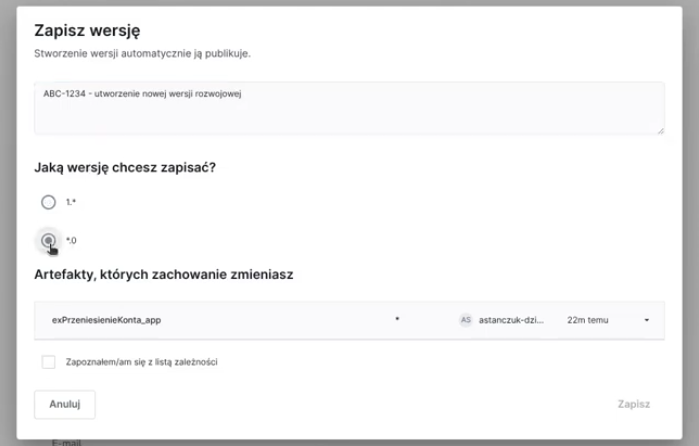Click the Jaką wersję chcesz zapisać? heading

(125, 167)
